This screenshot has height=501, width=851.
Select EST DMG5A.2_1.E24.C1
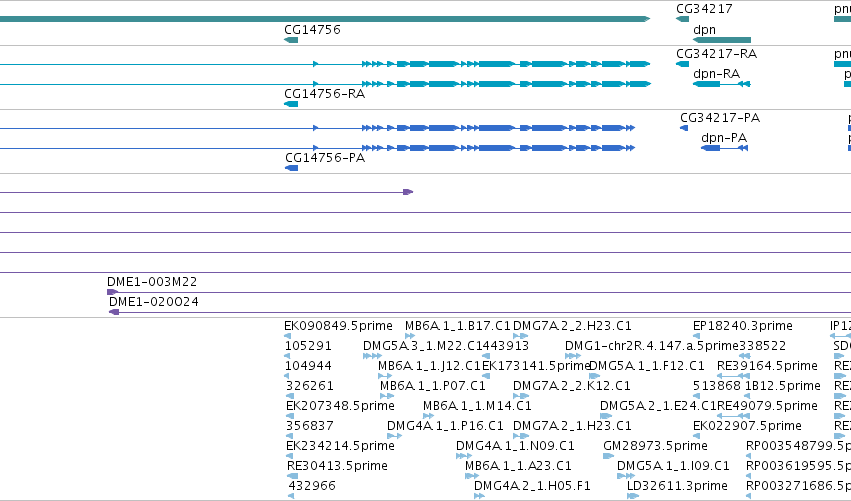point(658,406)
